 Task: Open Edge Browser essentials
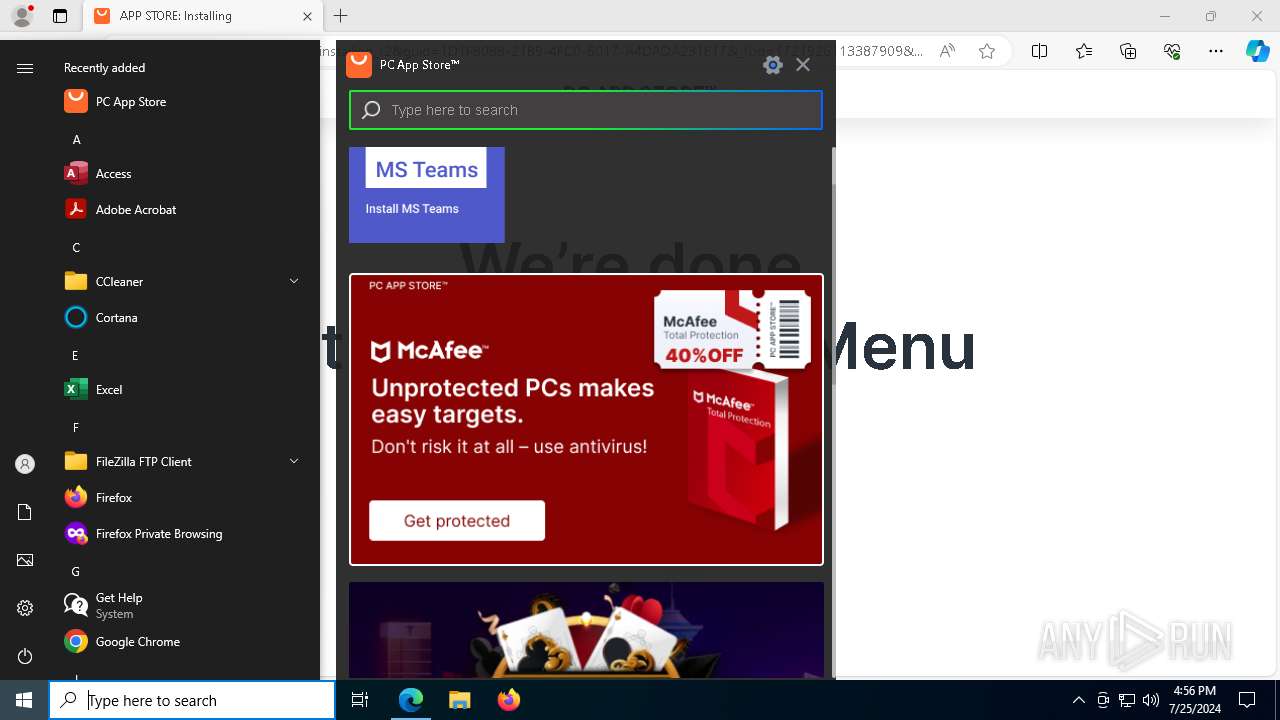pyautogui.click(x=1172, y=51)
